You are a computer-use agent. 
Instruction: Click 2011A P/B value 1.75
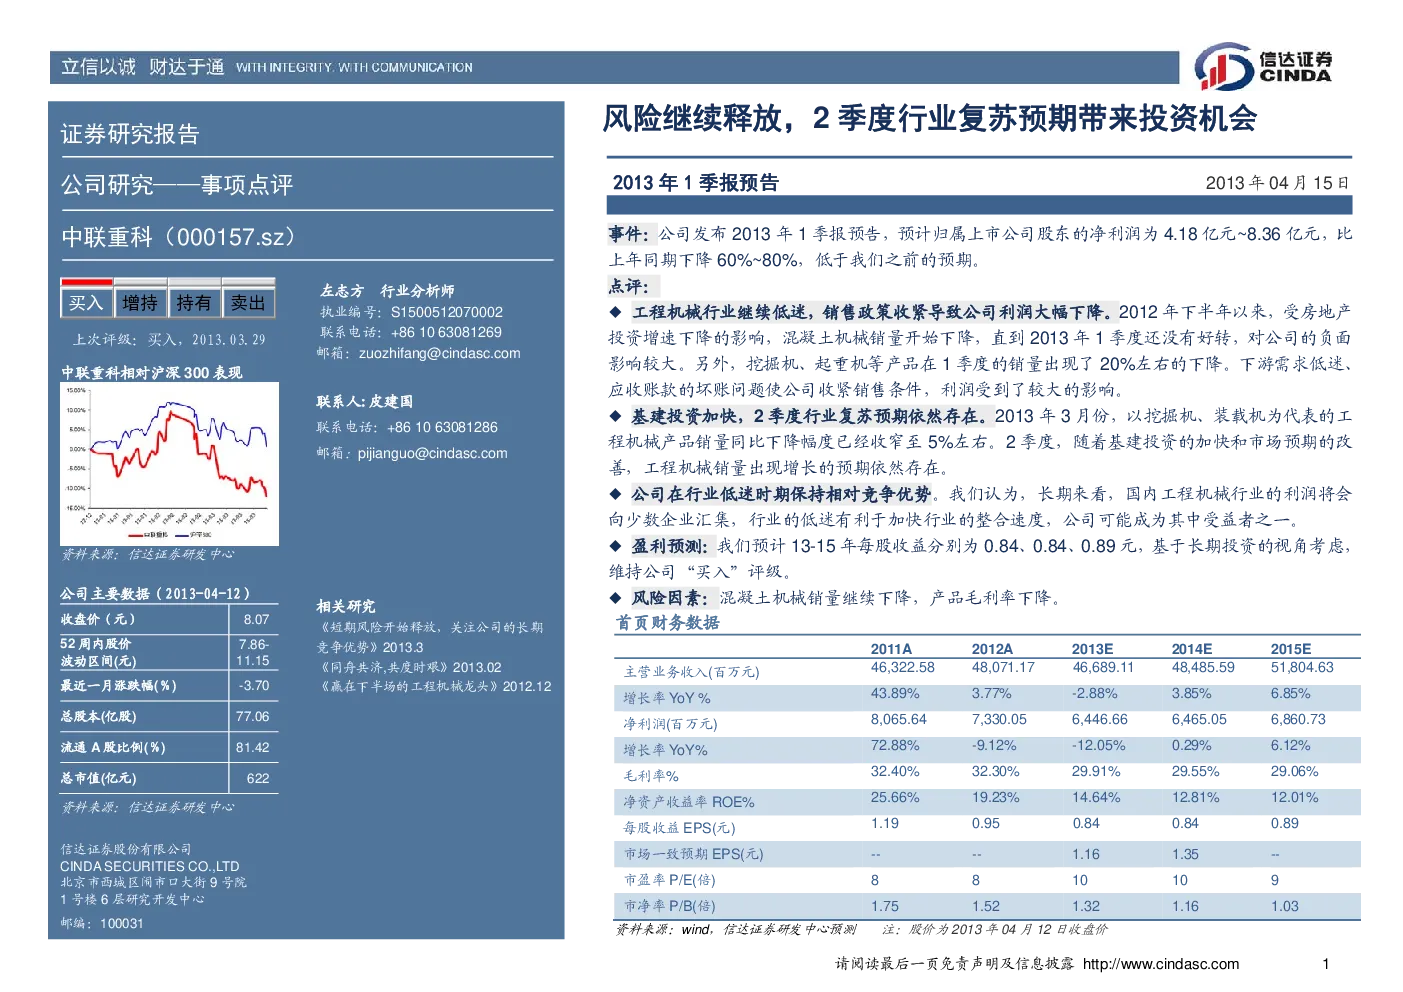click(885, 906)
